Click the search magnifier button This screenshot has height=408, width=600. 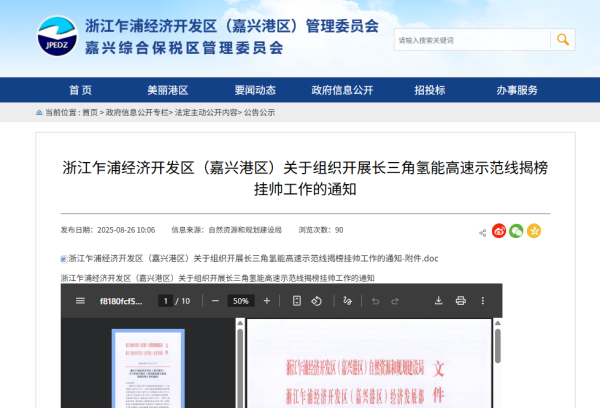click(562, 39)
